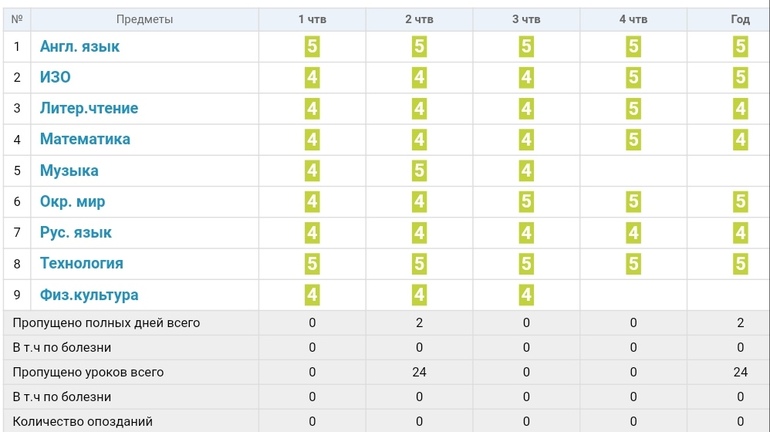Click ИЗО grade 5 in 4 чтв
This screenshot has width=770, height=432.
pyautogui.click(x=633, y=78)
